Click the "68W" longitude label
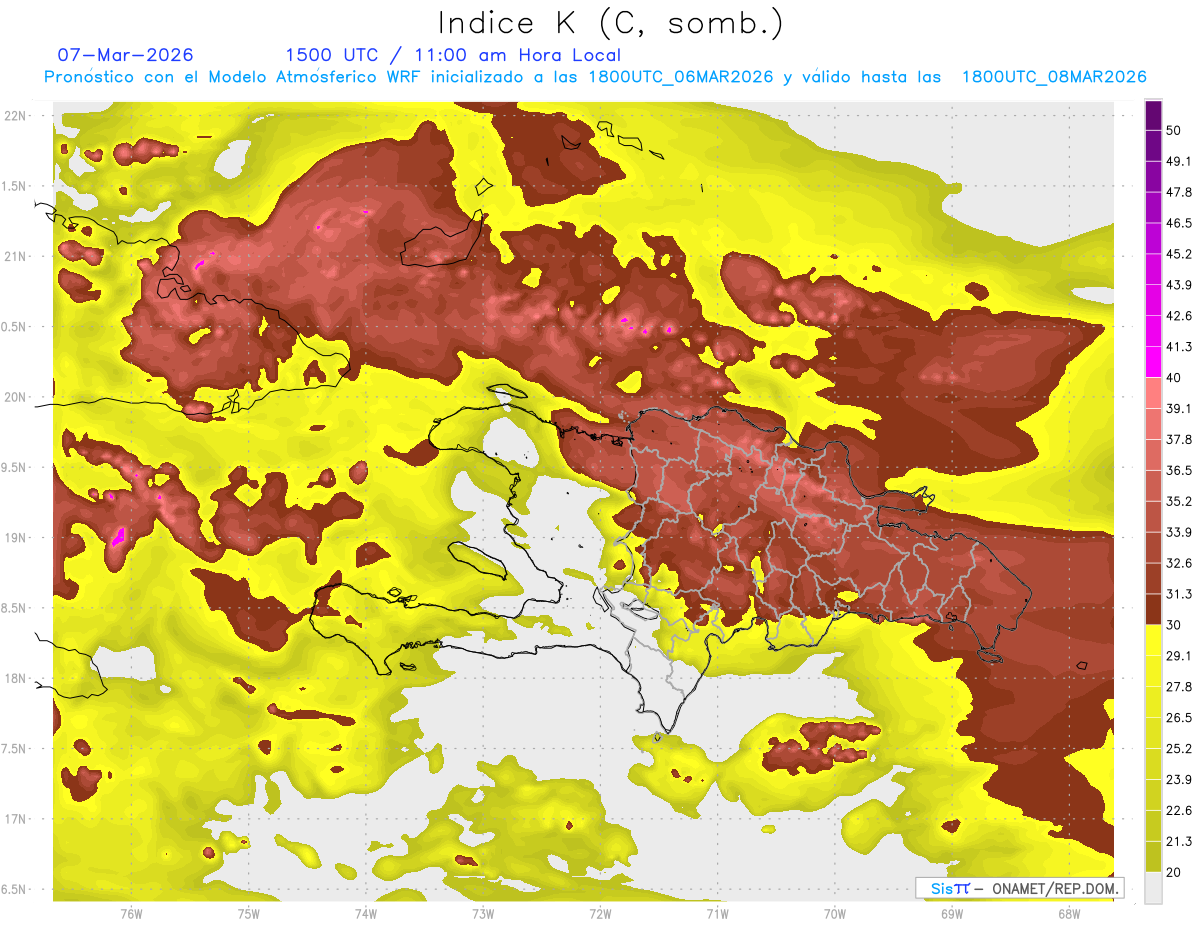 [1068, 914]
